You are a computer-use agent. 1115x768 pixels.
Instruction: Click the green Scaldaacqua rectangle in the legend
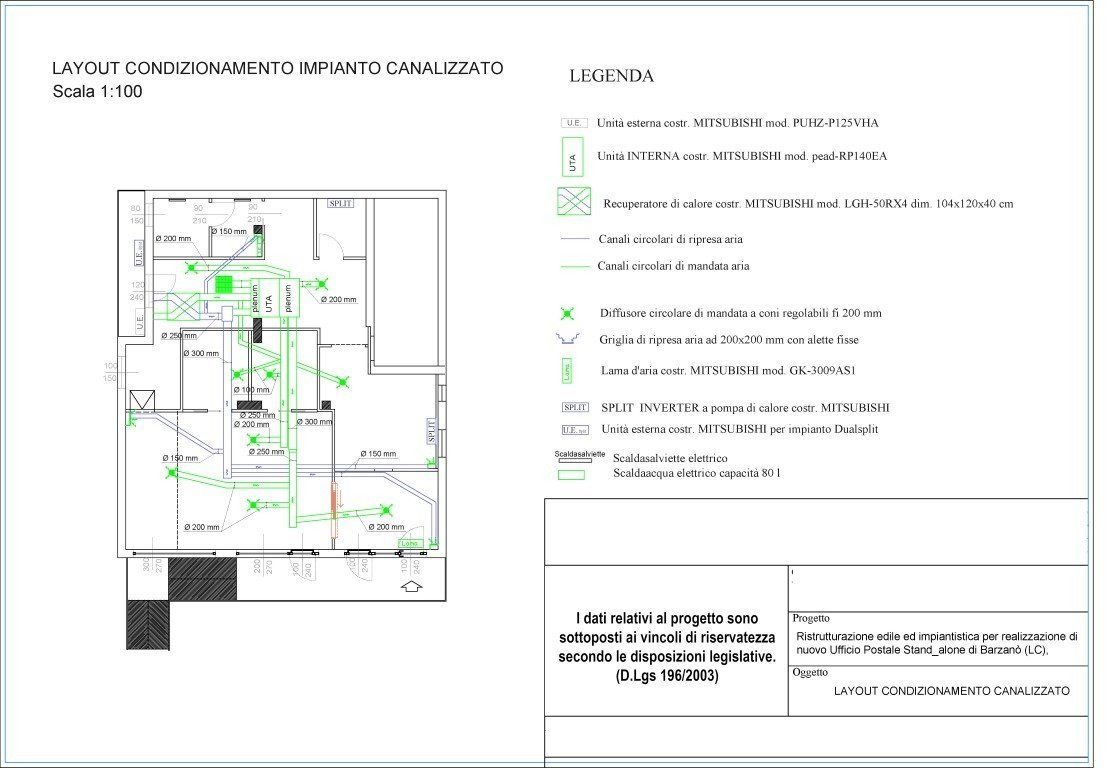571,475
